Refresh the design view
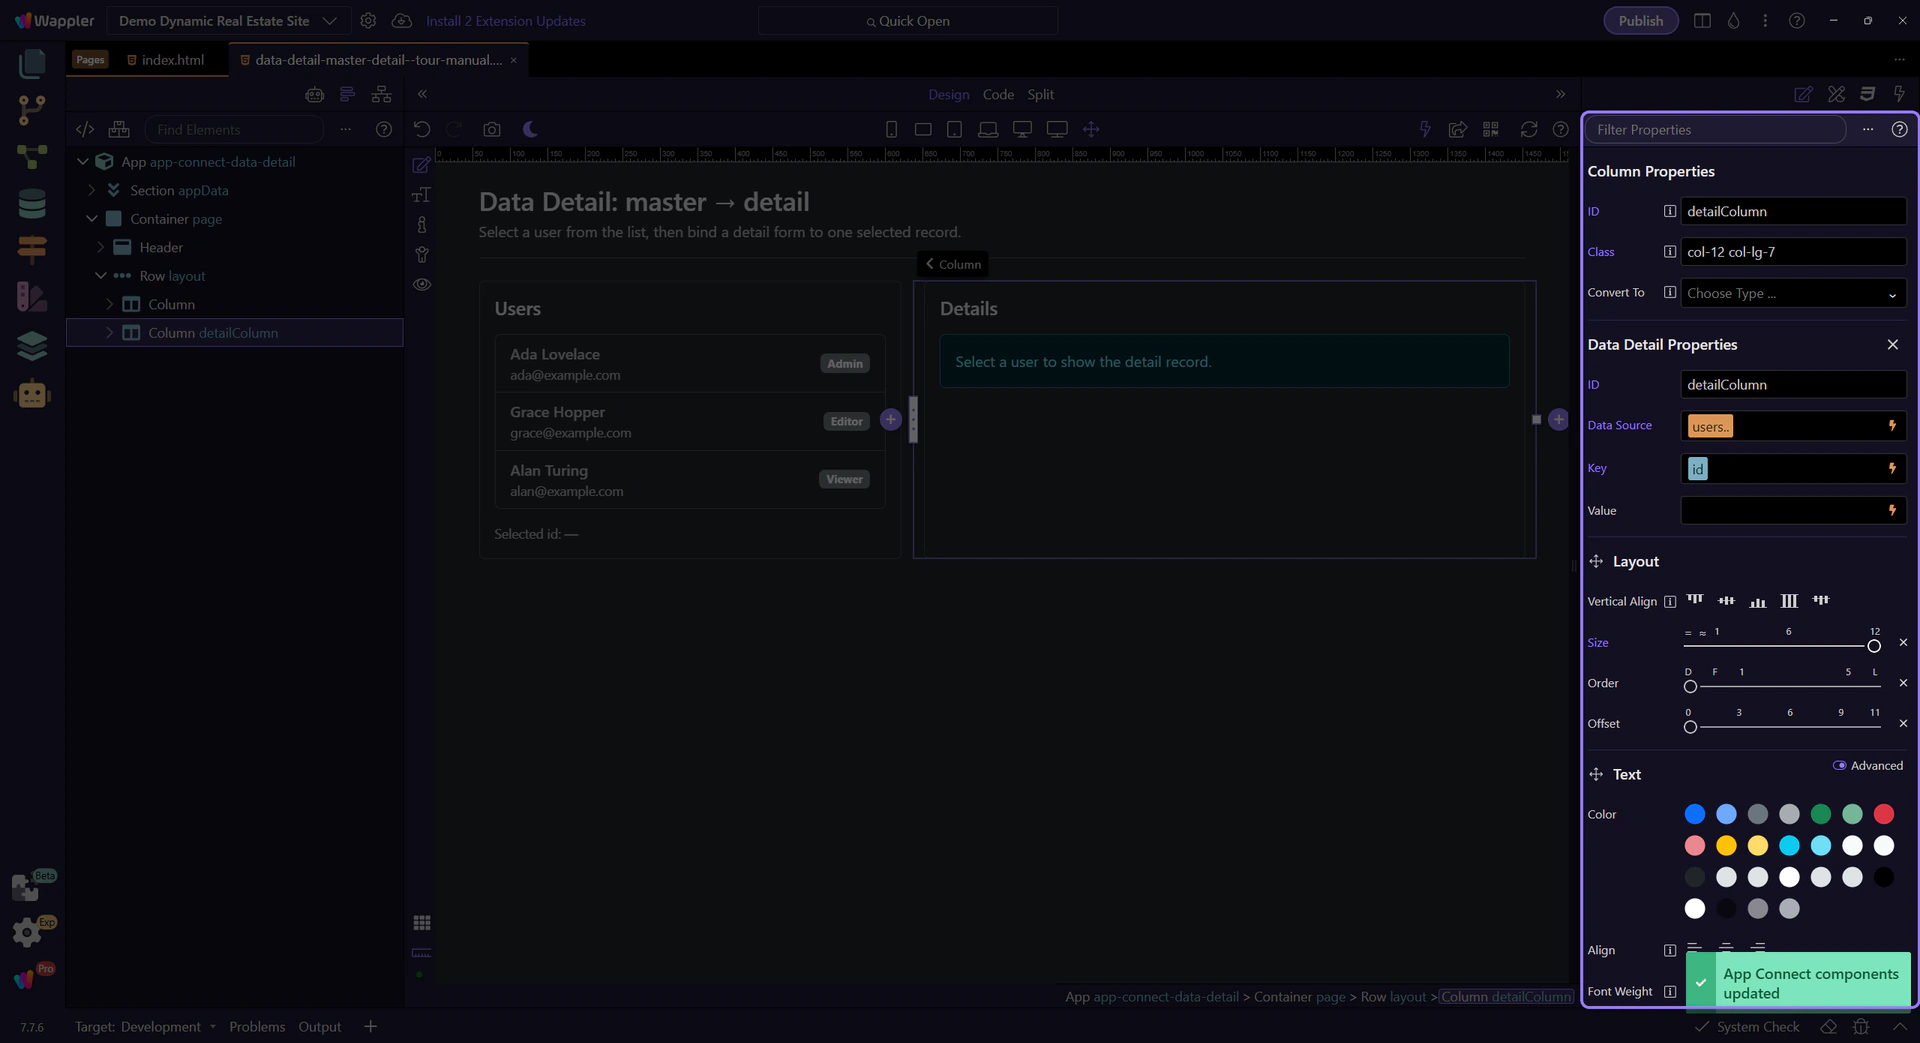The width and height of the screenshot is (1920, 1043). [x=1528, y=129]
